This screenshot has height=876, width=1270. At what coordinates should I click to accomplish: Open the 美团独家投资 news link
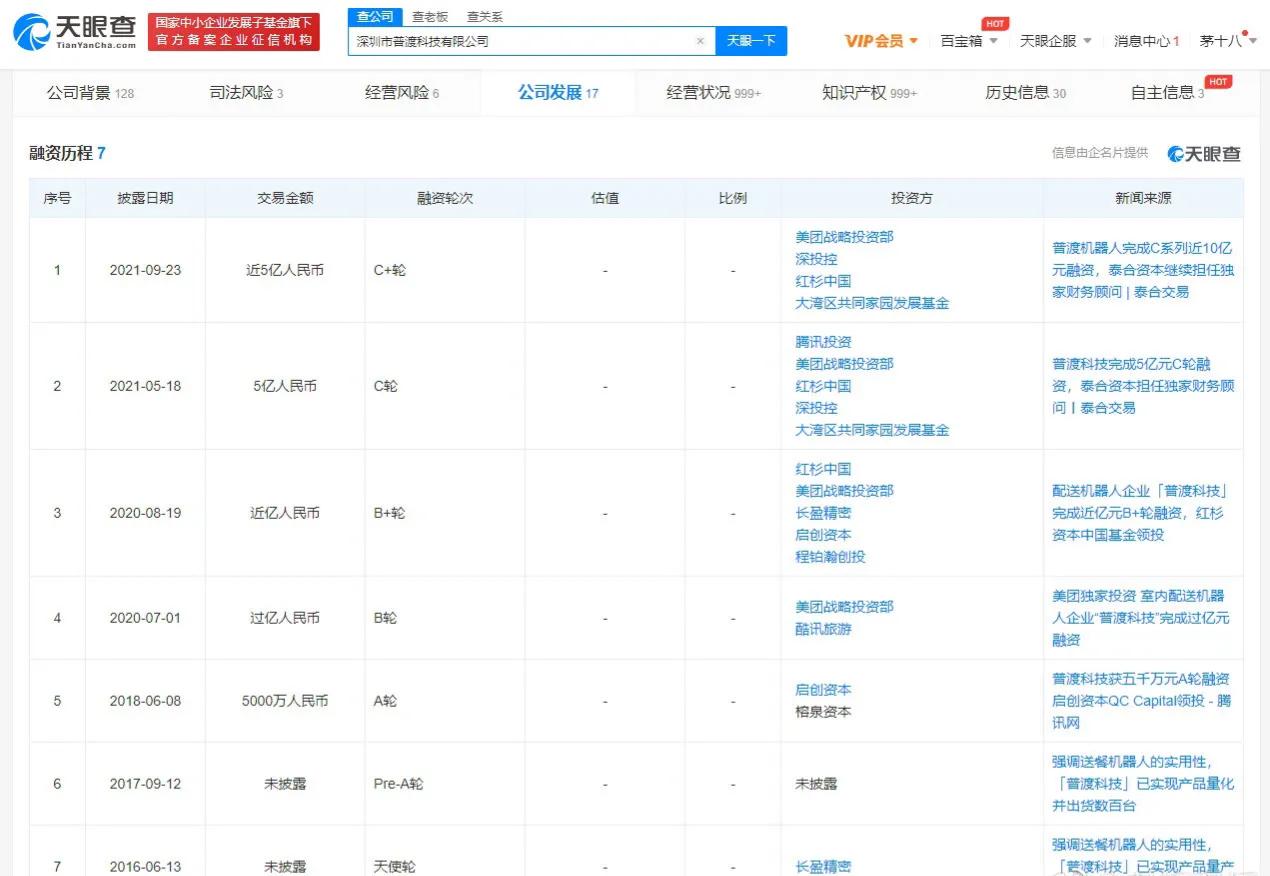(1140, 618)
